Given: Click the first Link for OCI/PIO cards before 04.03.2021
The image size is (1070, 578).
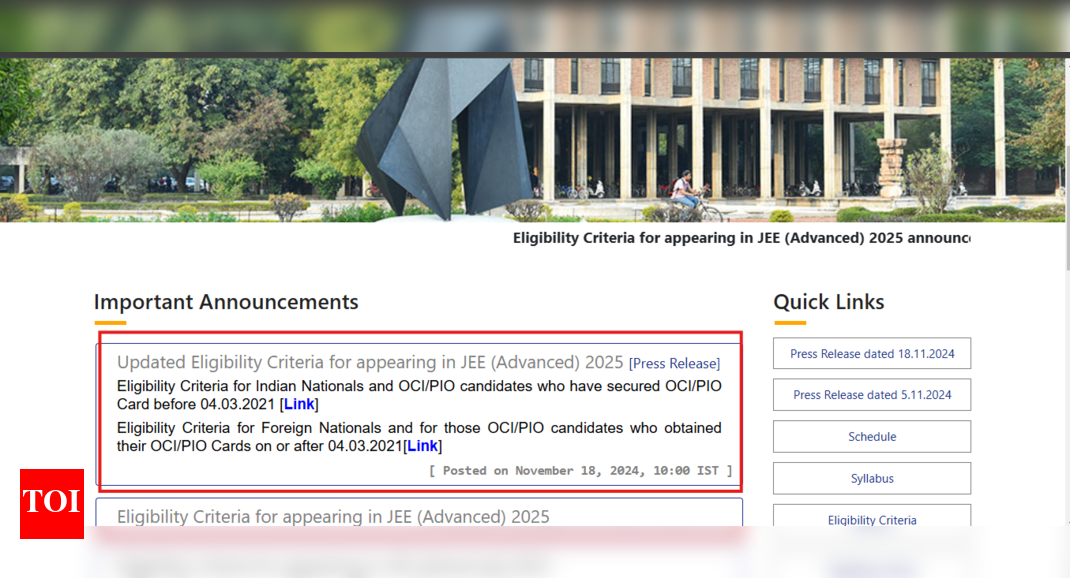Looking at the screenshot, I should click(299, 404).
